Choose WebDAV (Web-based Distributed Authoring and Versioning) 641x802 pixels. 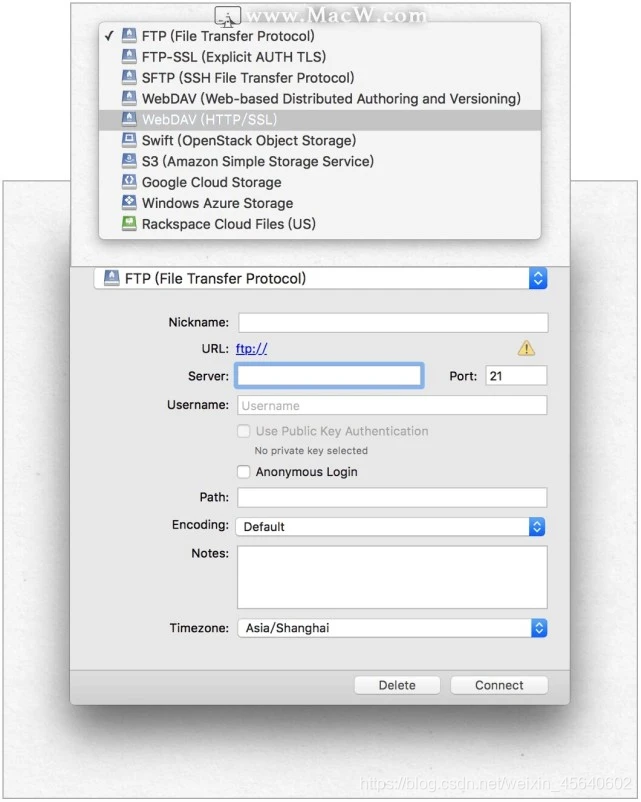coord(320,98)
